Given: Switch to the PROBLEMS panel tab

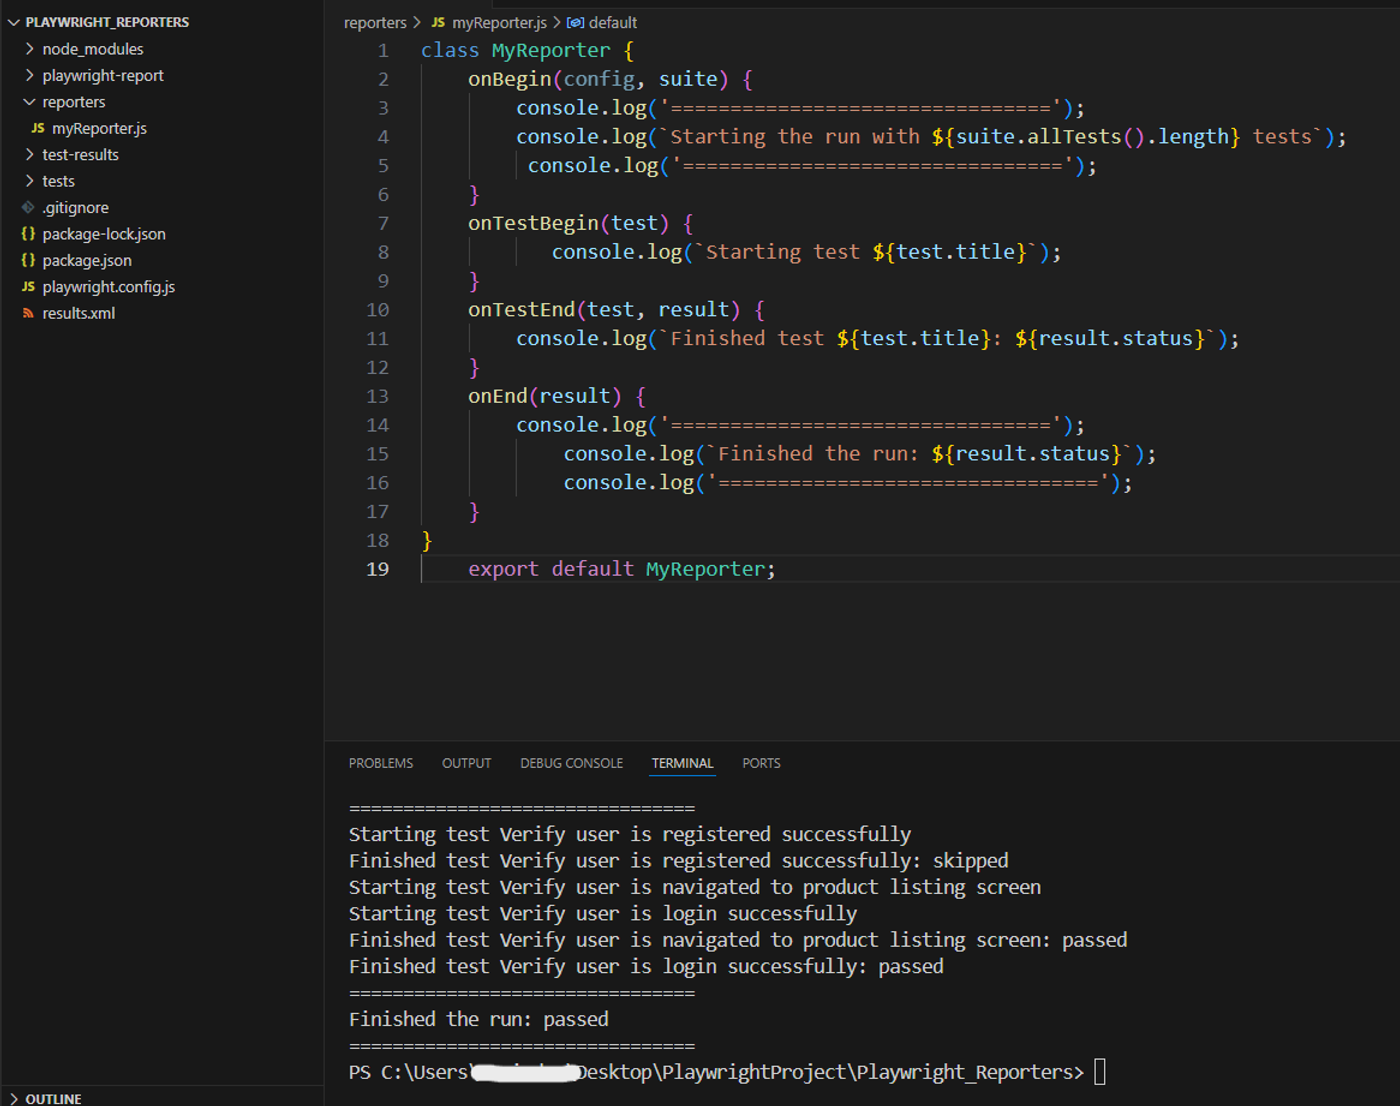Looking at the screenshot, I should tap(381, 763).
